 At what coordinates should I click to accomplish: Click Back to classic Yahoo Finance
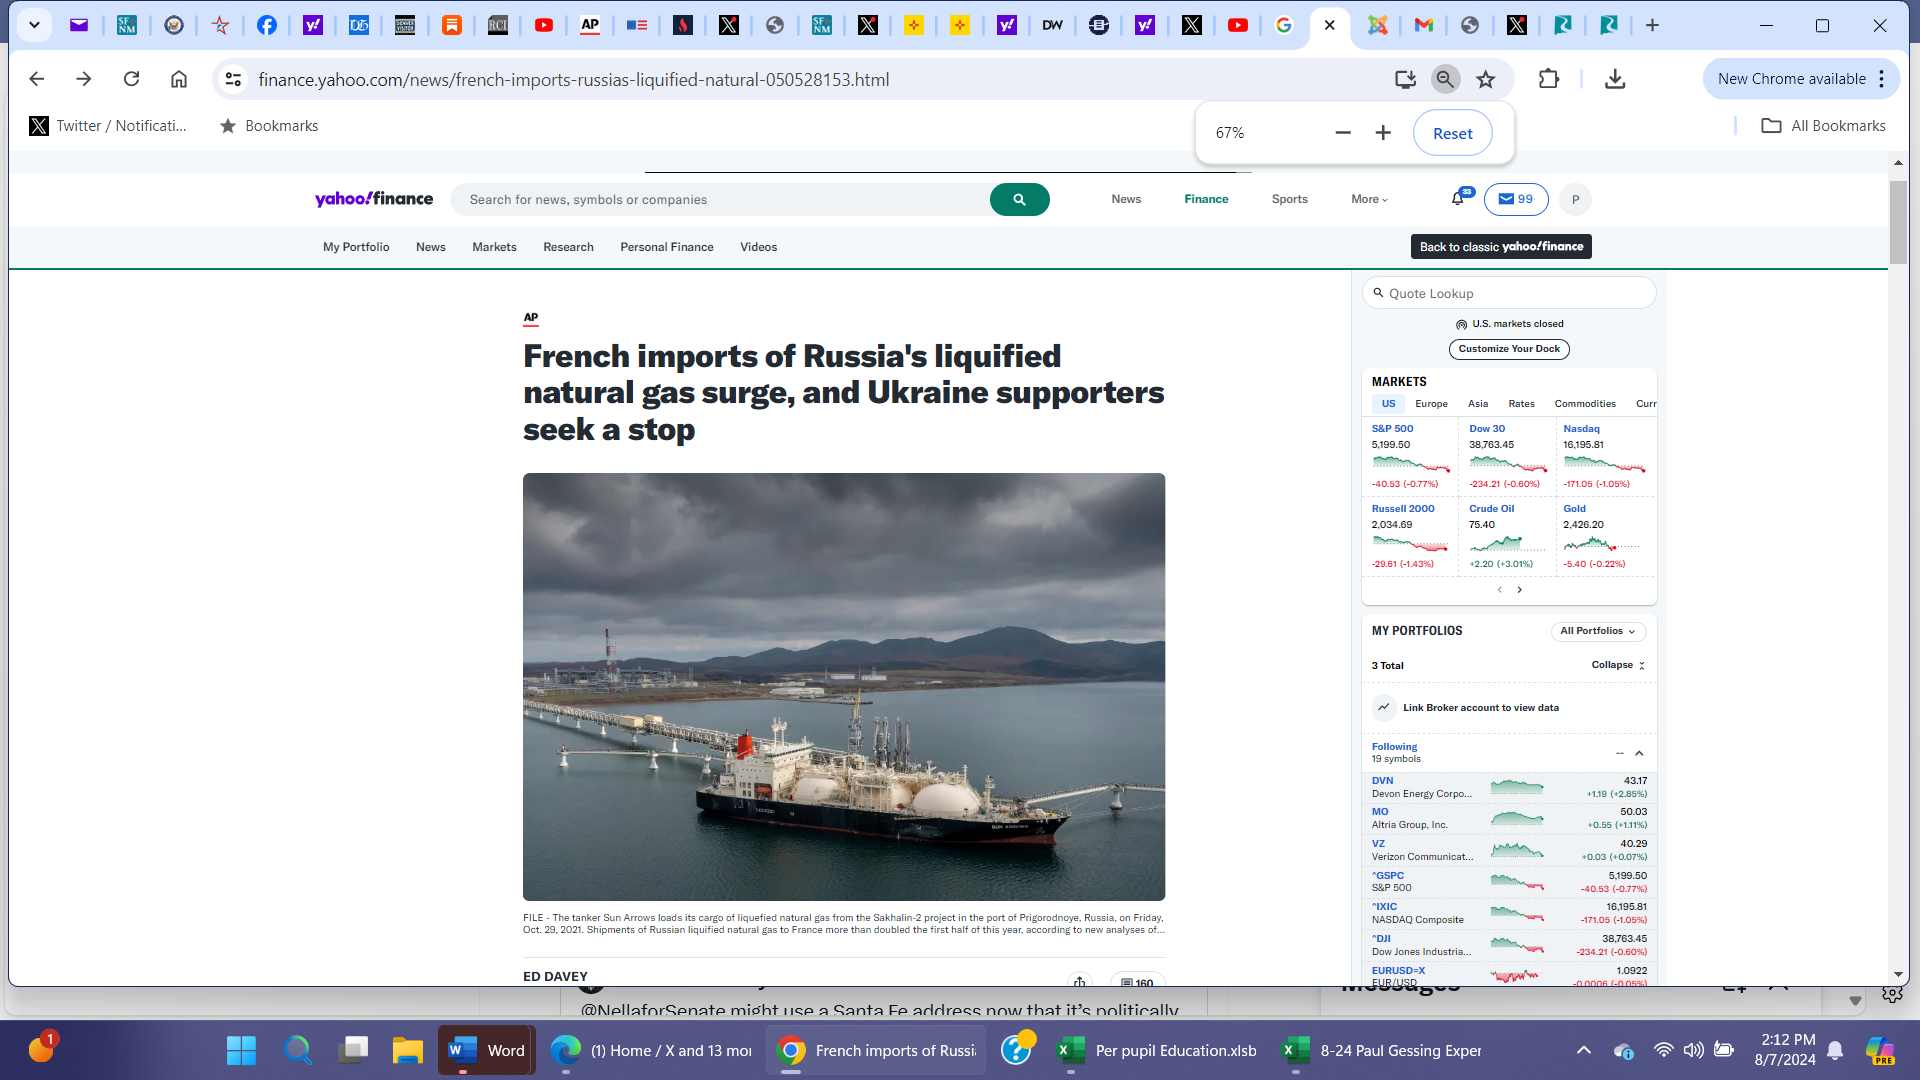tap(1500, 247)
